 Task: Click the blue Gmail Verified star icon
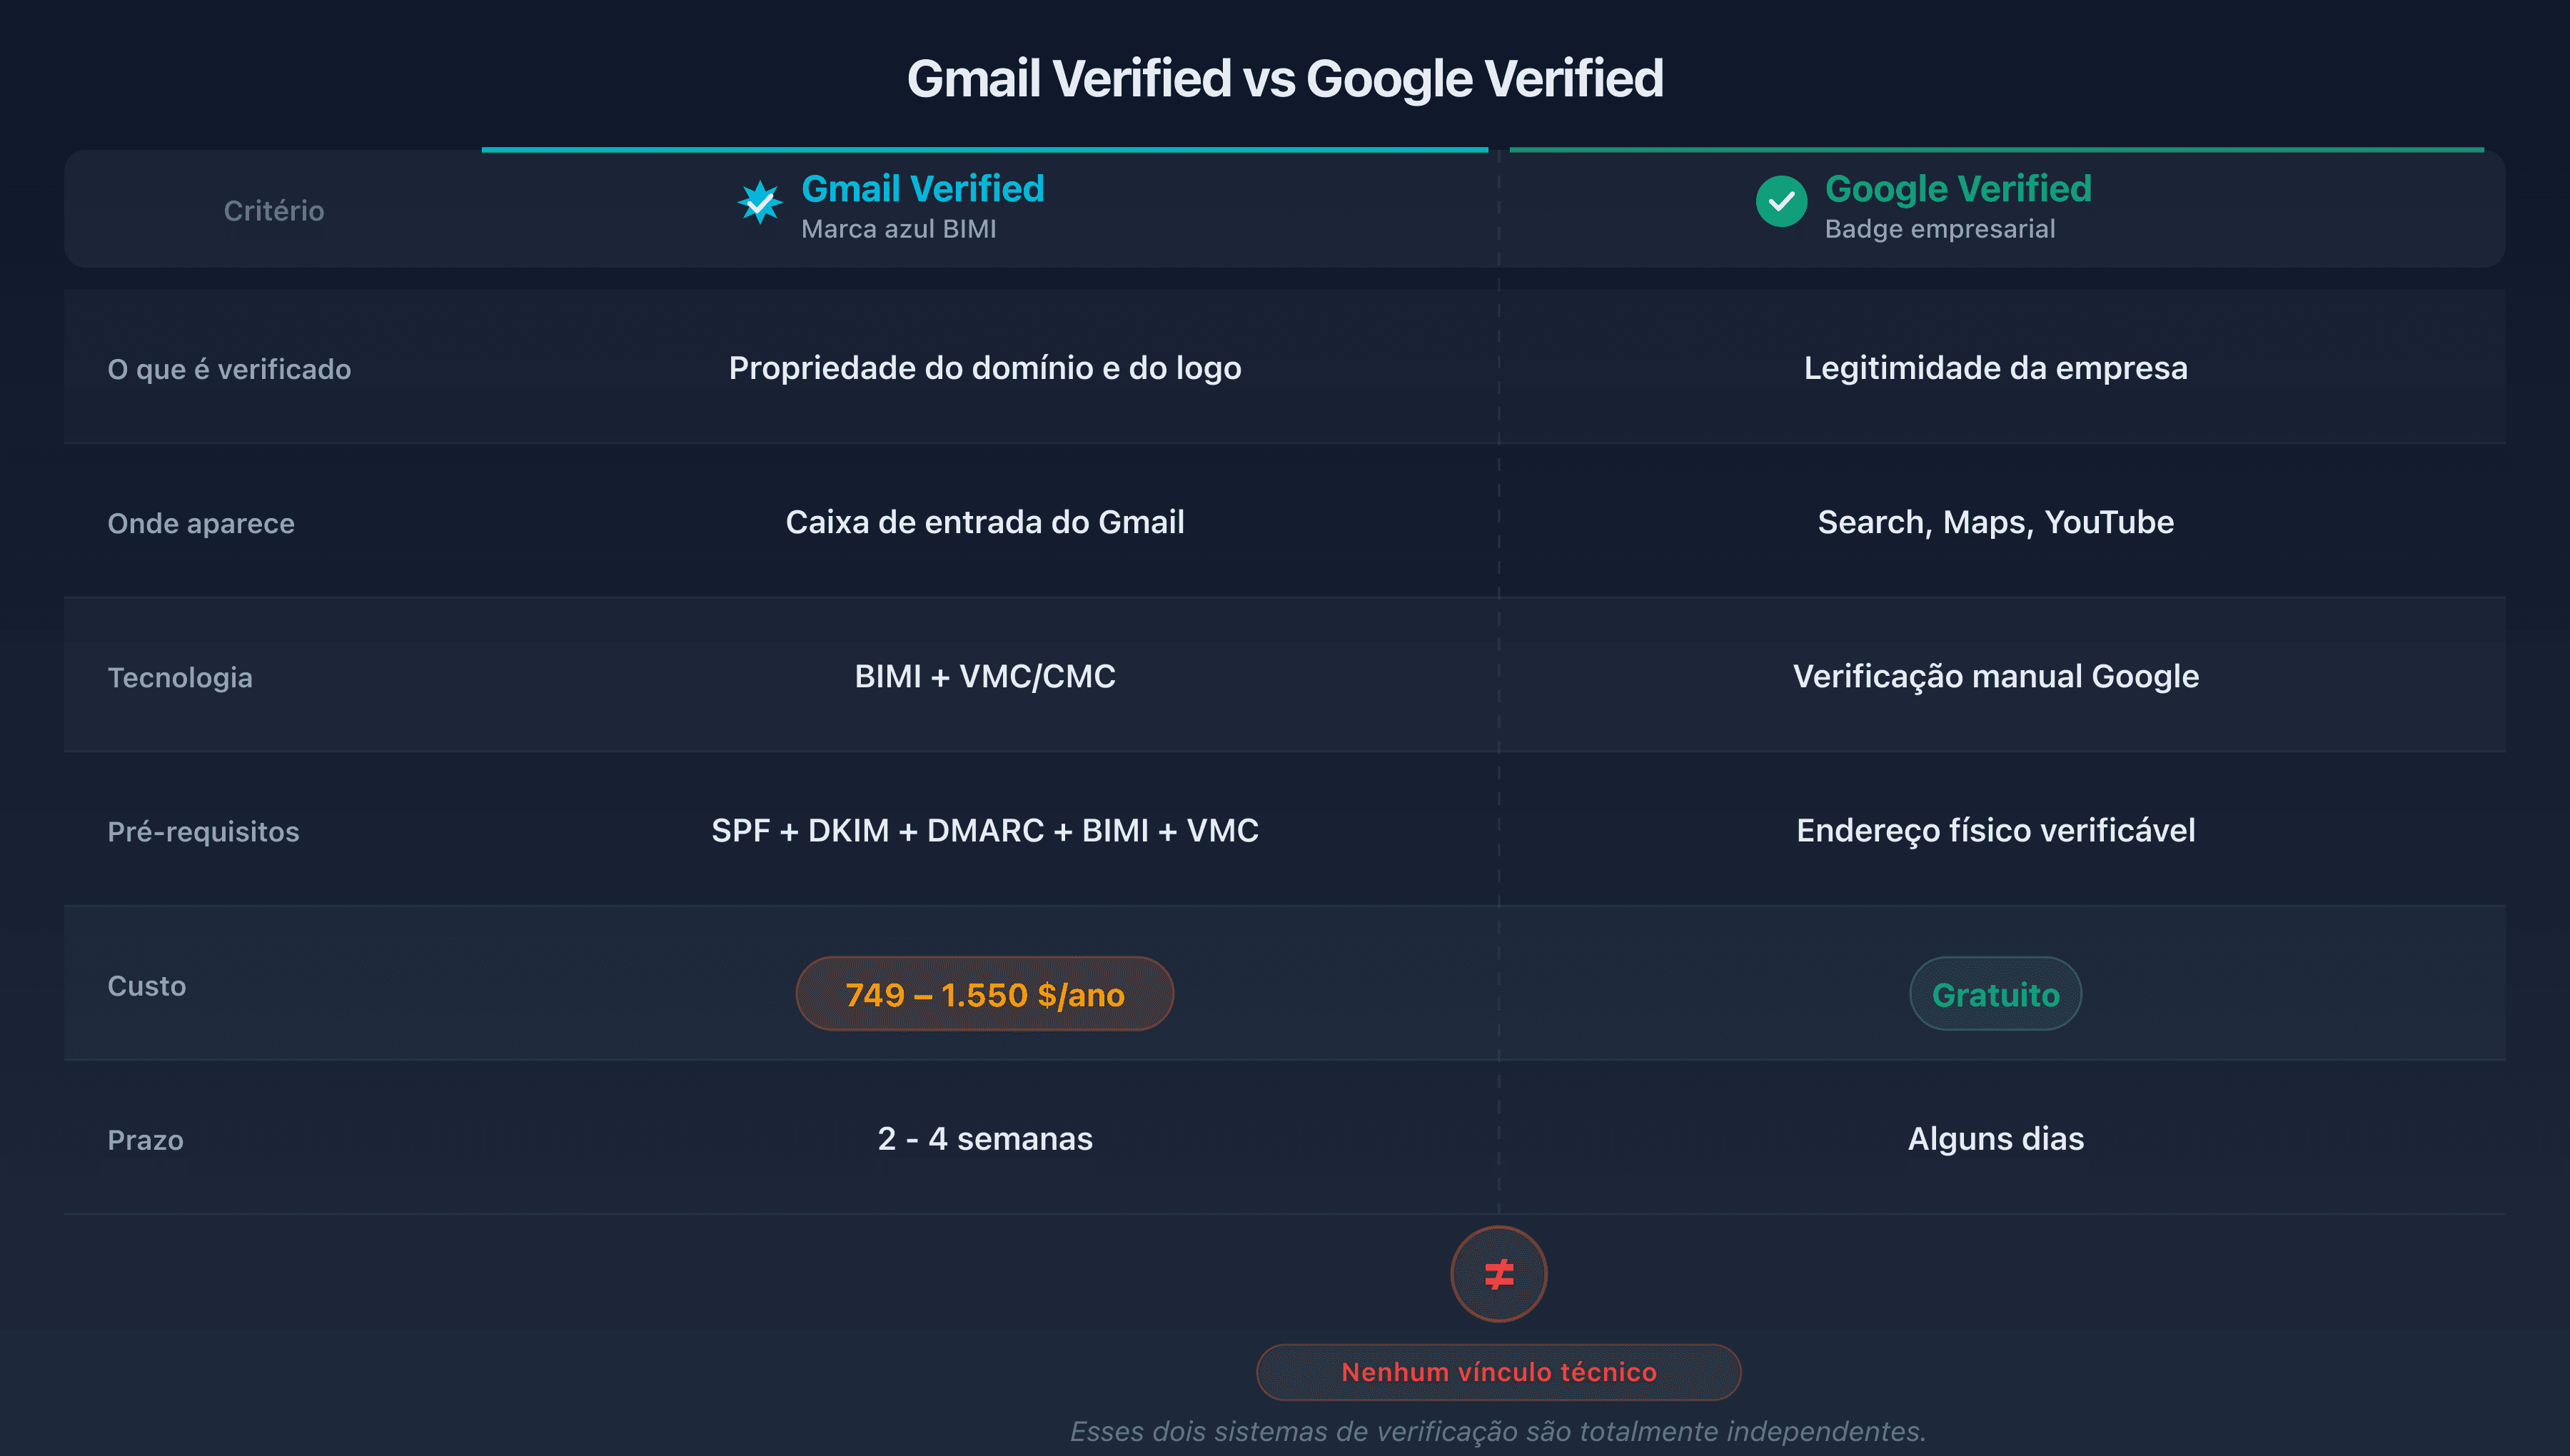[x=760, y=202]
